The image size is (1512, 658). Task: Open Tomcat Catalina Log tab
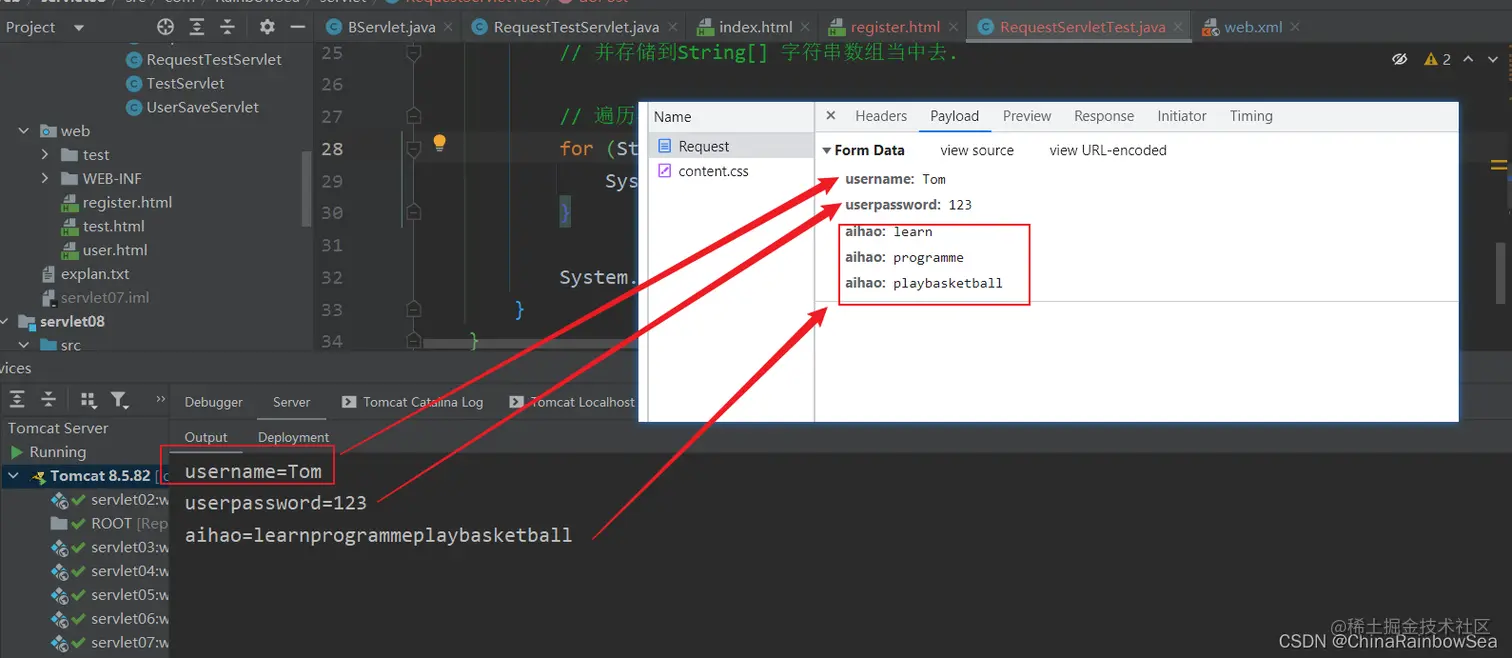click(413, 402)
